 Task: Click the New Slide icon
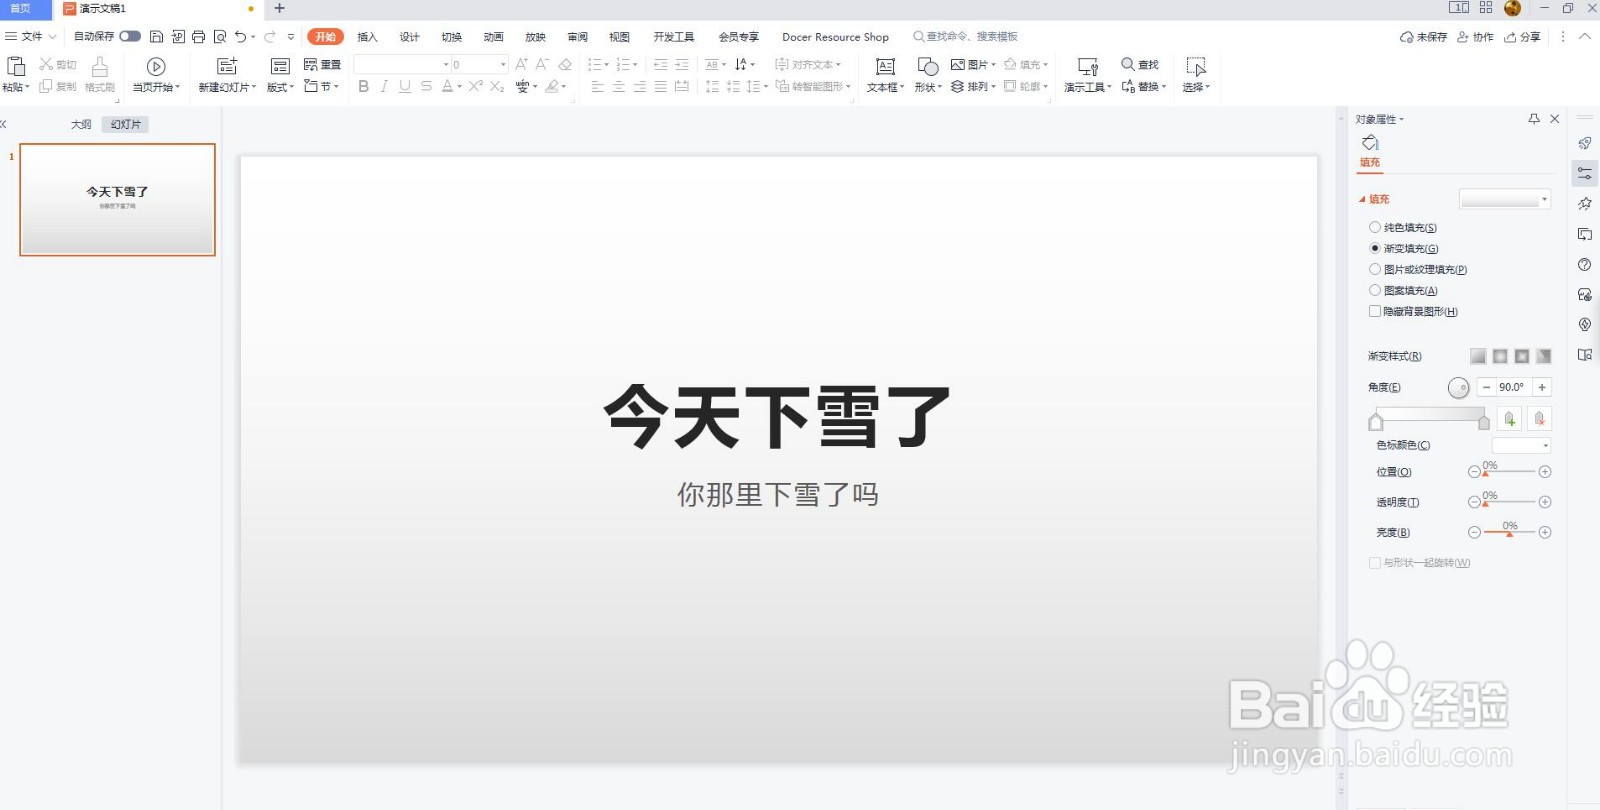click(227, 67)
